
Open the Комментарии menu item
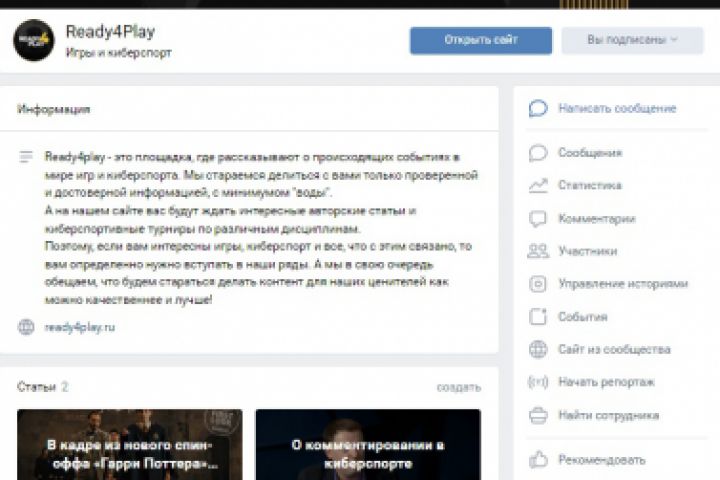596,219
